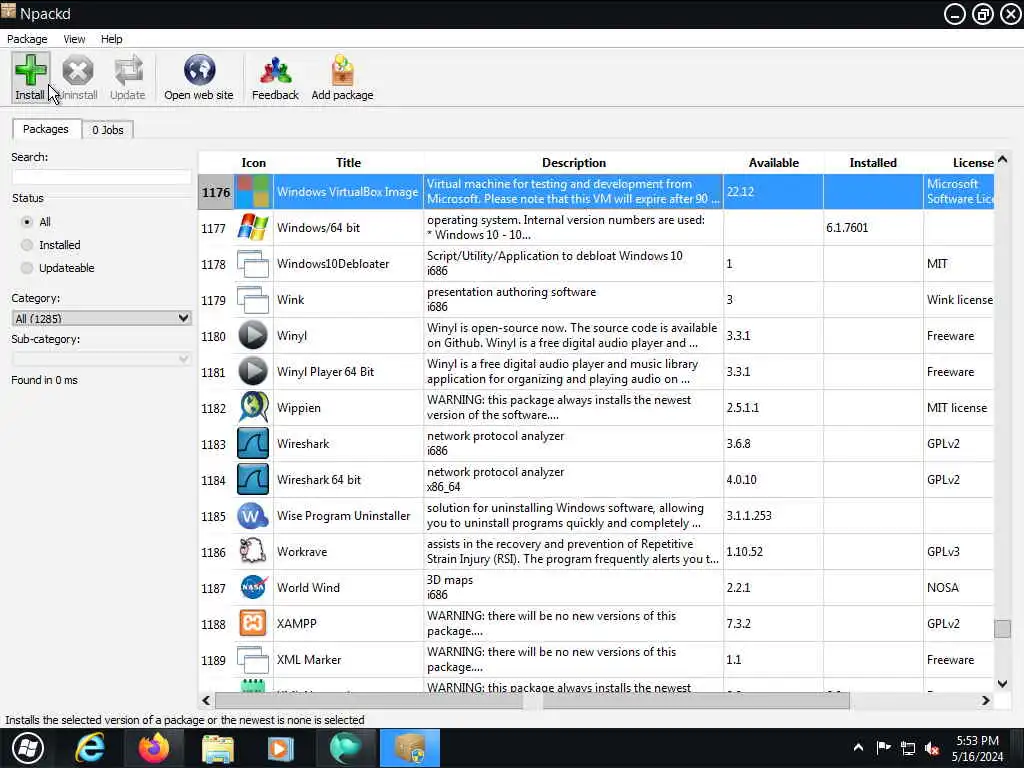Select the Windows VirtualBox Image icon
The height and width of the screenshot is (768, 1024).
253,192
